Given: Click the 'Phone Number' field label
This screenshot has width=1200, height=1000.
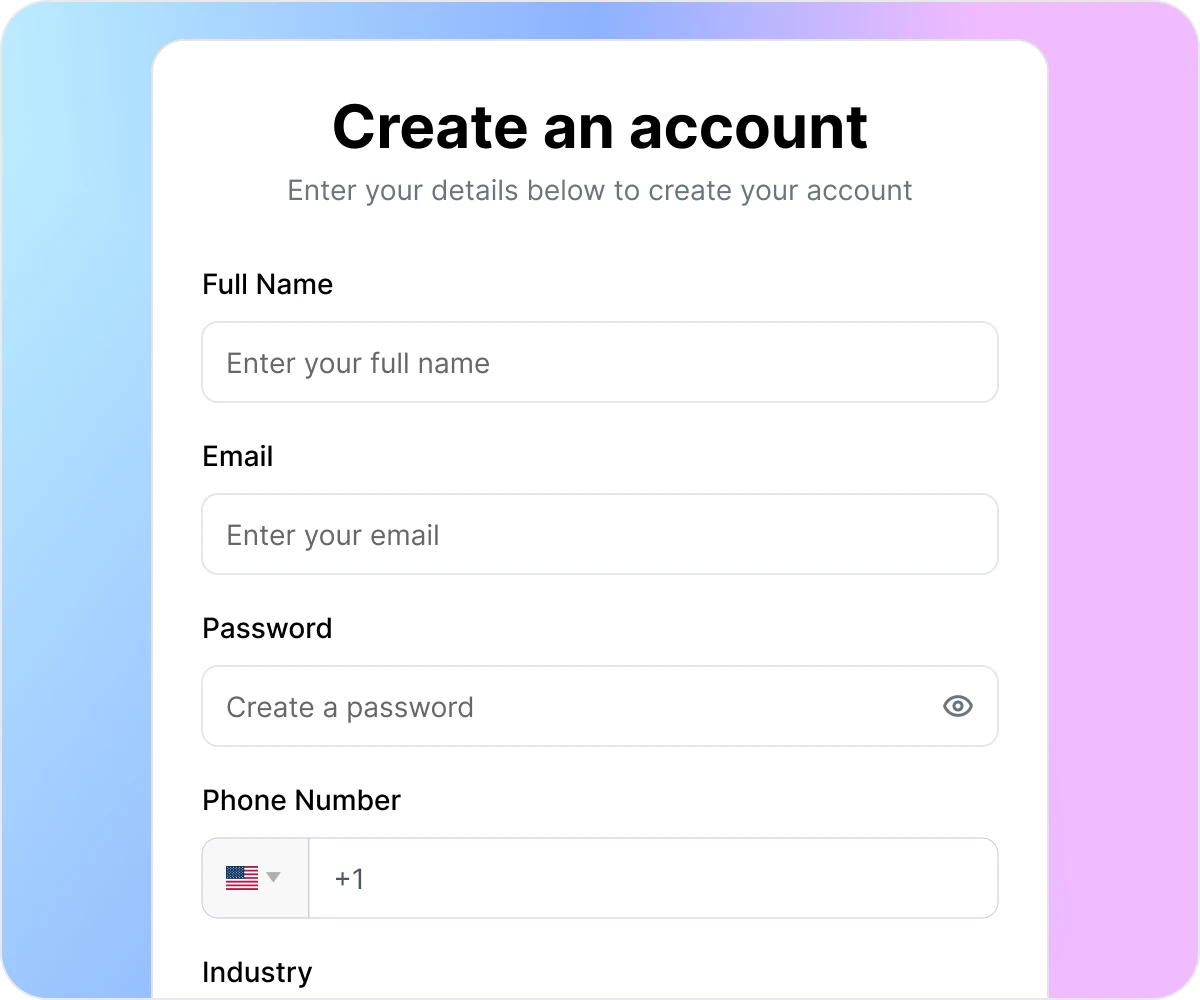Looking at the screenshot, I should coord(301,800).
